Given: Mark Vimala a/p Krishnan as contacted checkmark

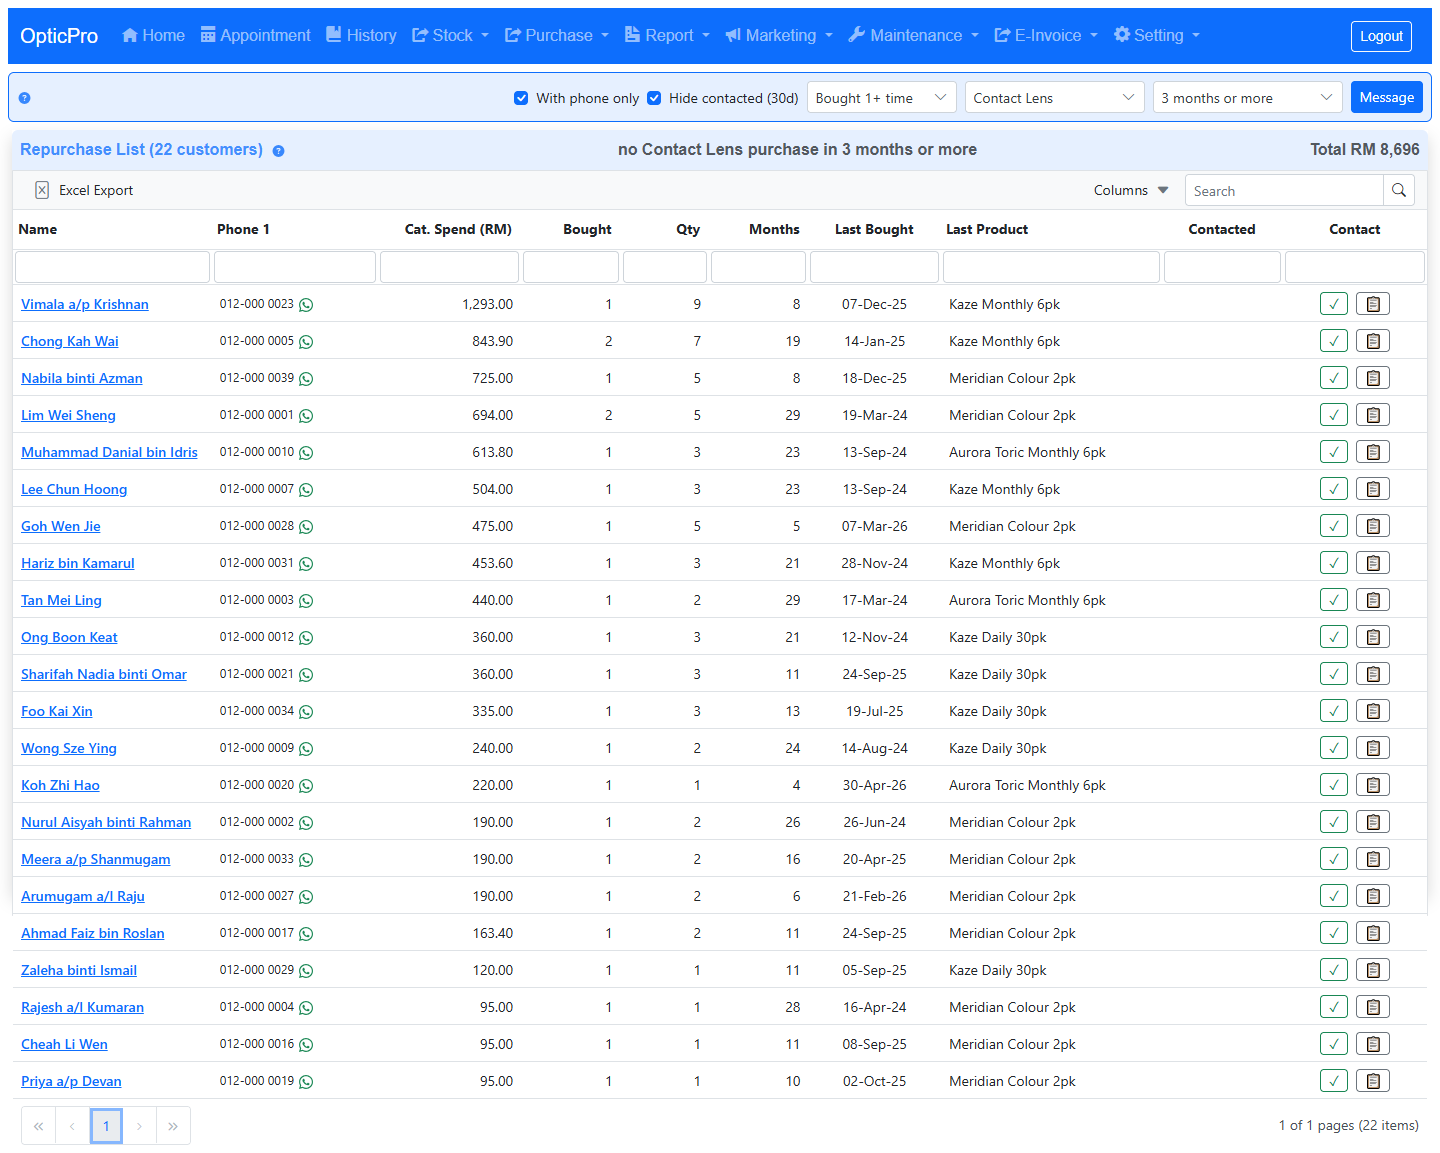Looking at the screenshot, I should tap(1334, 304).
